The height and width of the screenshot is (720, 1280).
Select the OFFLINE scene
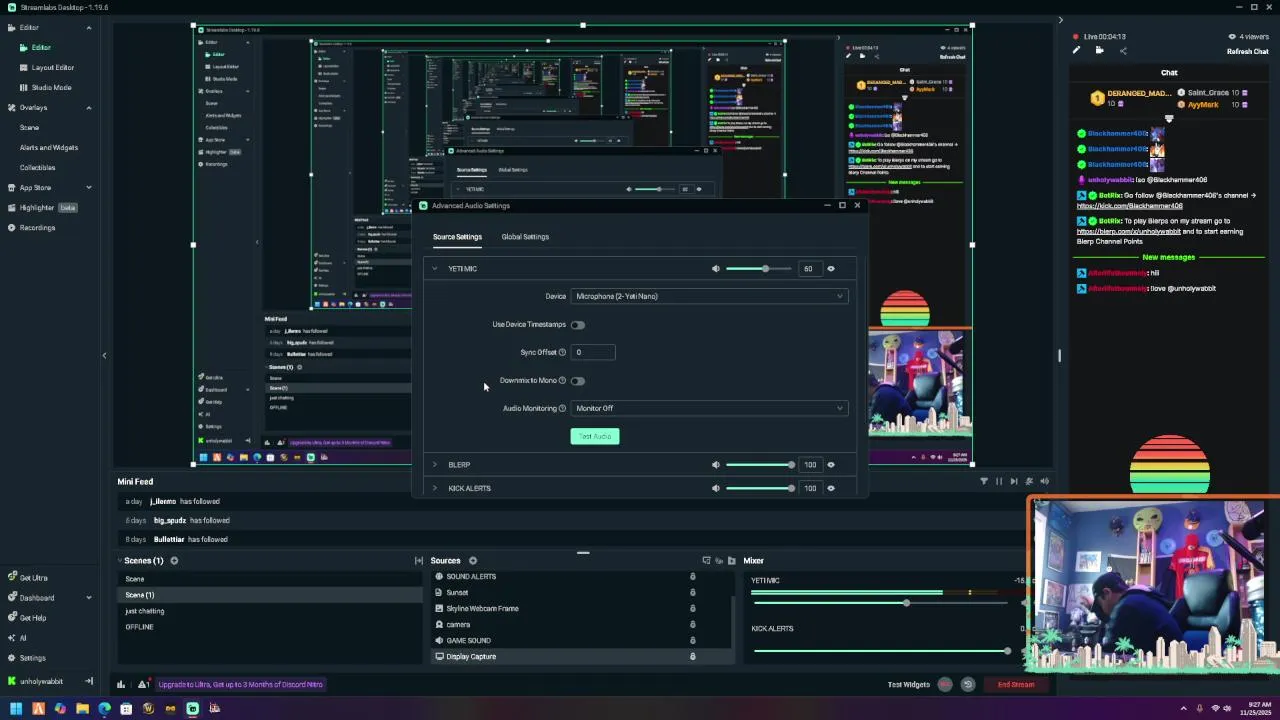140,627
